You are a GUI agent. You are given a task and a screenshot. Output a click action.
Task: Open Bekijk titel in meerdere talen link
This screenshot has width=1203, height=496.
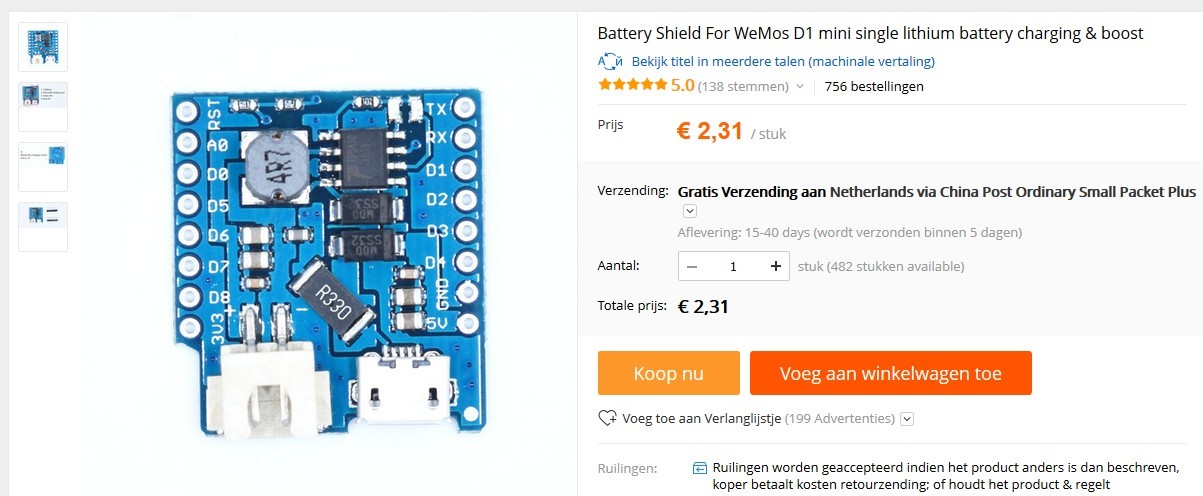(x=783, y=61)
